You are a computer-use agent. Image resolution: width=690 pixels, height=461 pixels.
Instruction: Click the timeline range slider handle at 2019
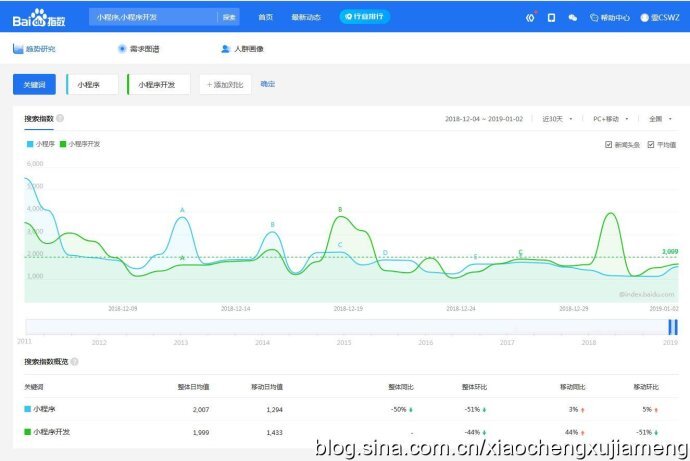(x=673, y=327)
